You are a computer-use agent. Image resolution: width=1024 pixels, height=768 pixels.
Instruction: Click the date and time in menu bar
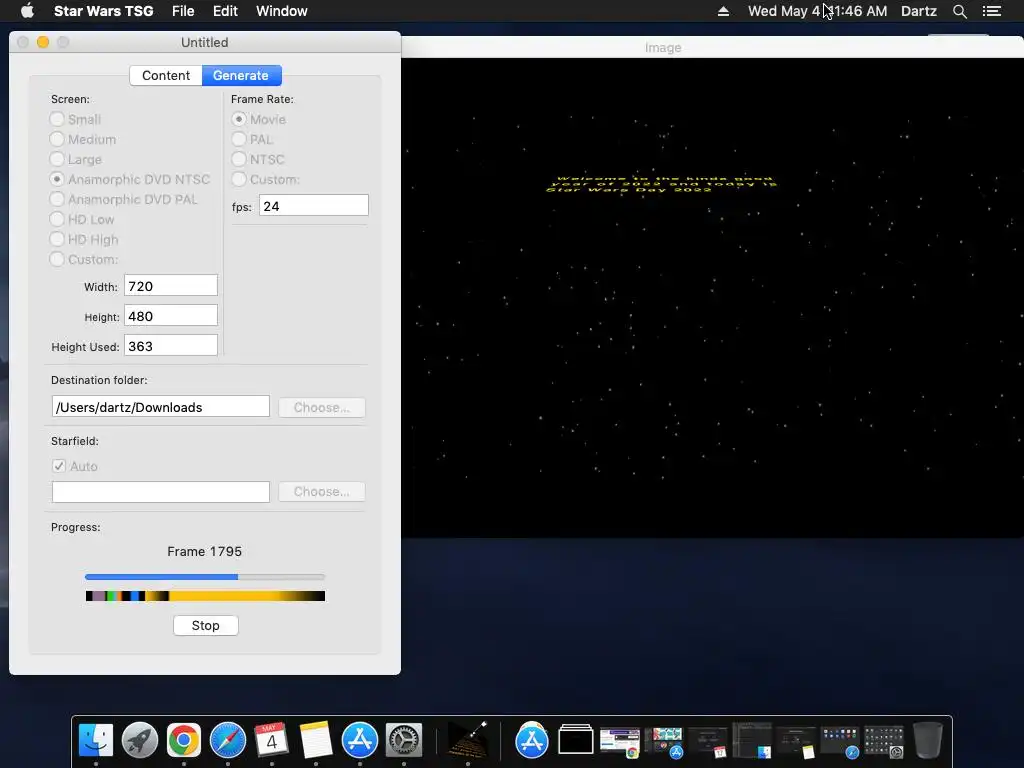click(817, 11)
